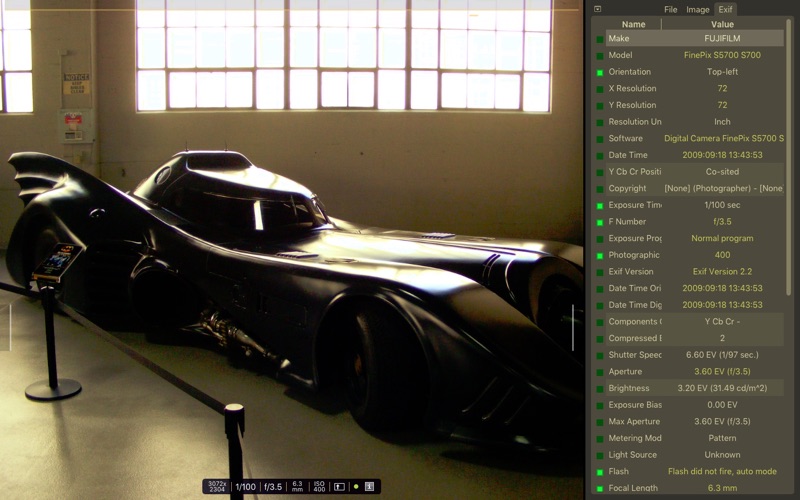Click the Batmobile photo preview
Image resolution: width=800 pixels, height=500 pixels.
point(291,250)
